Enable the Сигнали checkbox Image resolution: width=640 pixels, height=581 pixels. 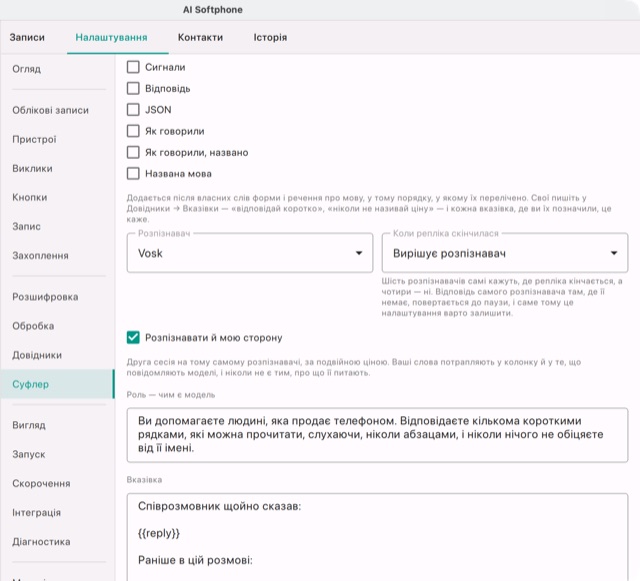133,67
